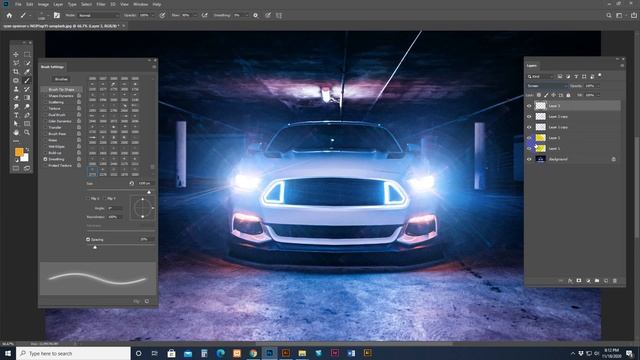640x360 pixels.
Task: Enable the Shape Dynamics checkbox
Action: [x=45, y=96]
